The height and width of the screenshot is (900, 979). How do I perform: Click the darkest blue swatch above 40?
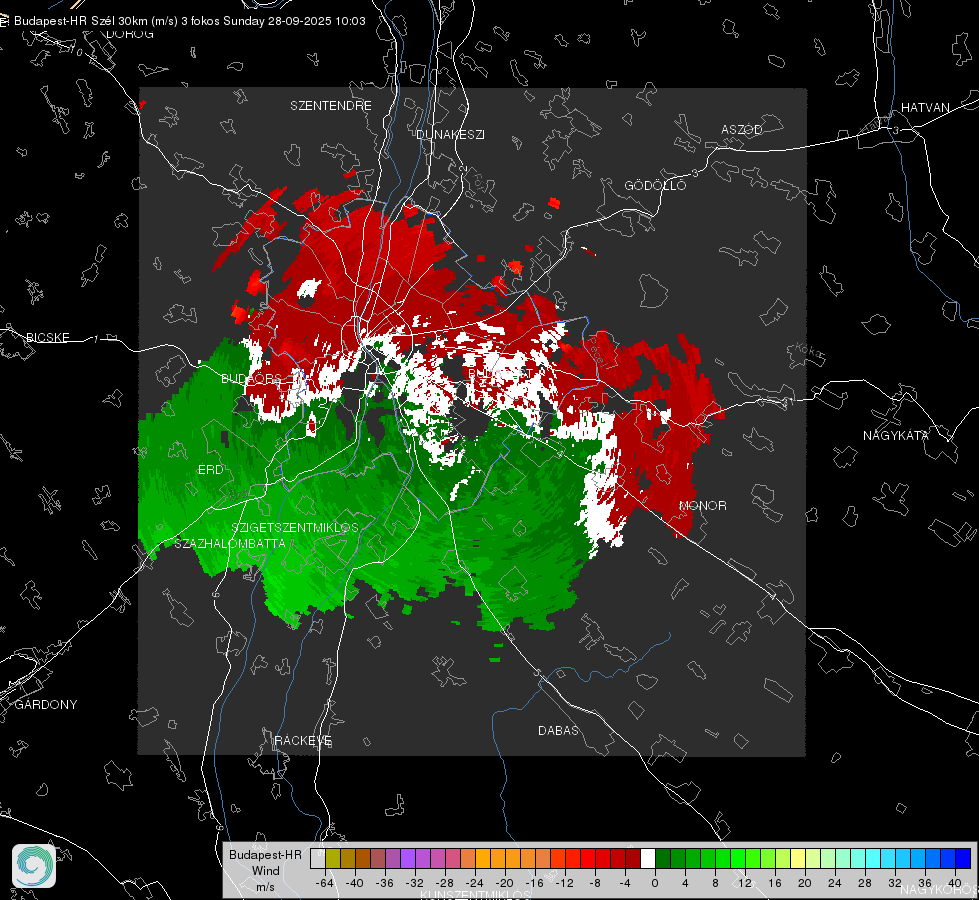point(963,859)
